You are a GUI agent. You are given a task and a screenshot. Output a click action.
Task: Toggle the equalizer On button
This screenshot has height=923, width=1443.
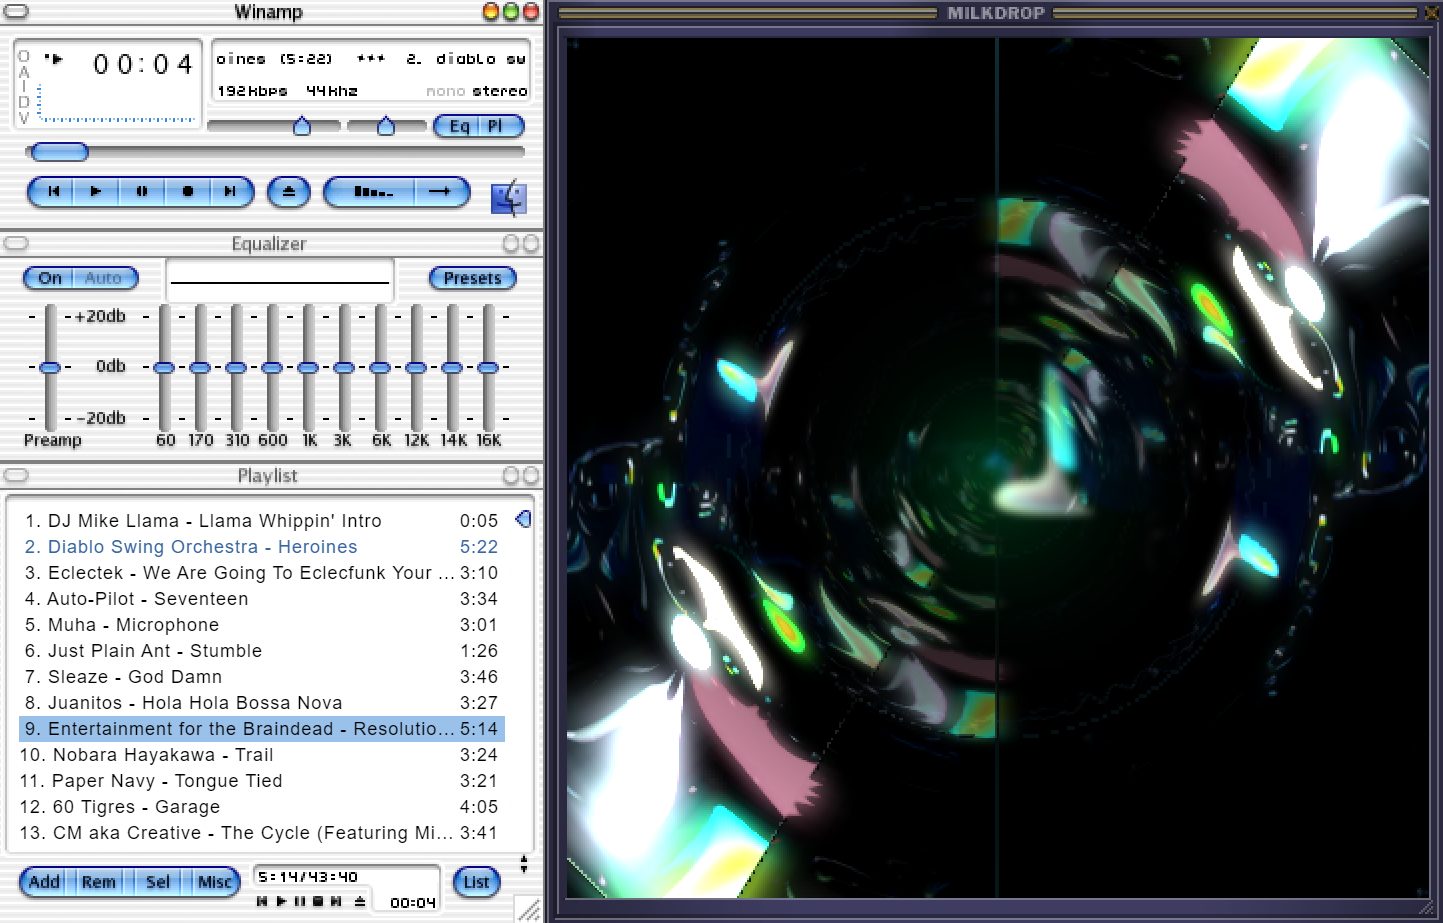(50, 278)
